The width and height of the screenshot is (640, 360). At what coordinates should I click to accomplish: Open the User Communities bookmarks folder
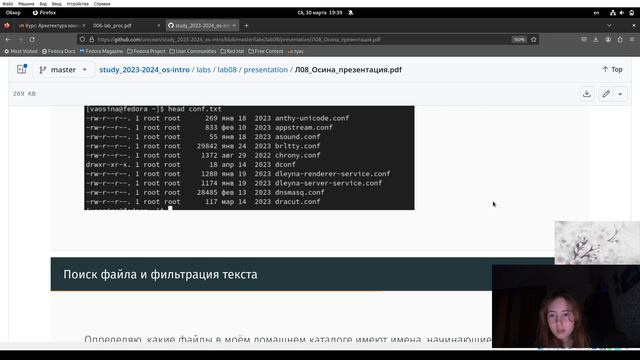coord(193,51)
